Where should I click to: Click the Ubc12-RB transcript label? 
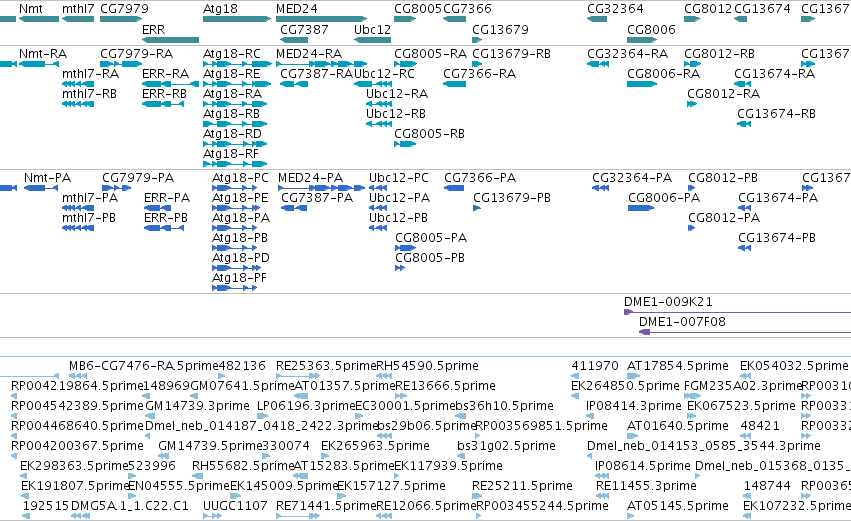pos(396,114)
